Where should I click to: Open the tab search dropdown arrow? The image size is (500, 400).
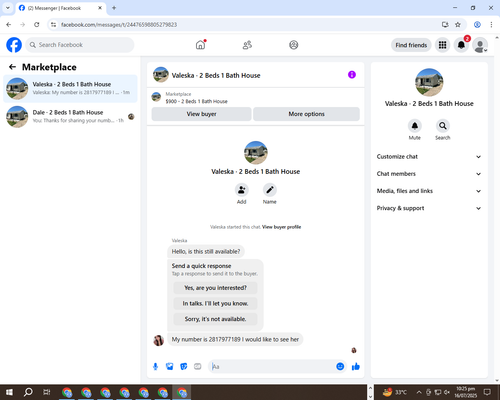tap(8, 8)
